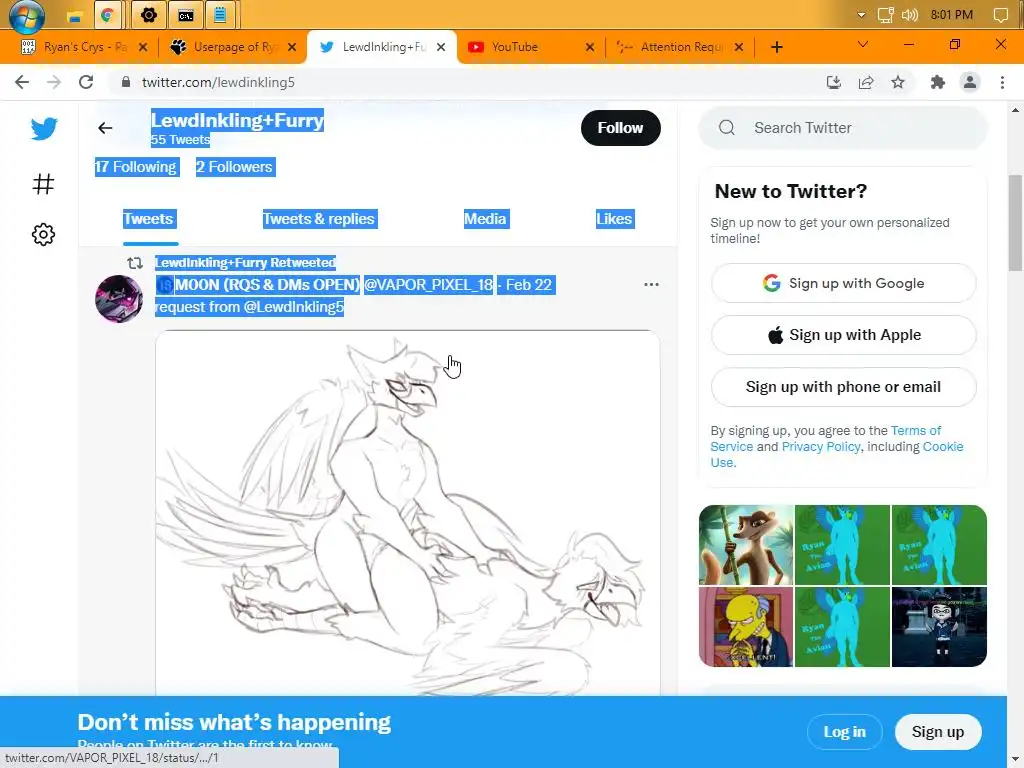The height and width of the screenshot is (768, 1024).
Task: Switch to the Attention Required tab
Action: 679,47
